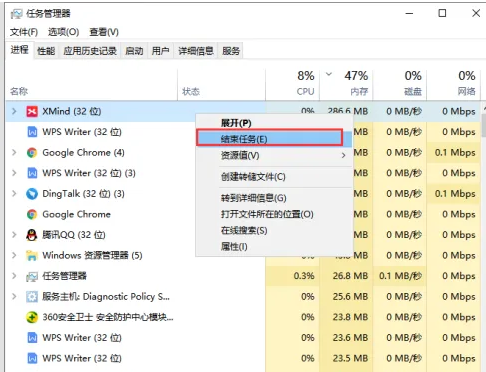486x372 pixels.
Task: Sort by the 名称 column header
Action: 92,85
